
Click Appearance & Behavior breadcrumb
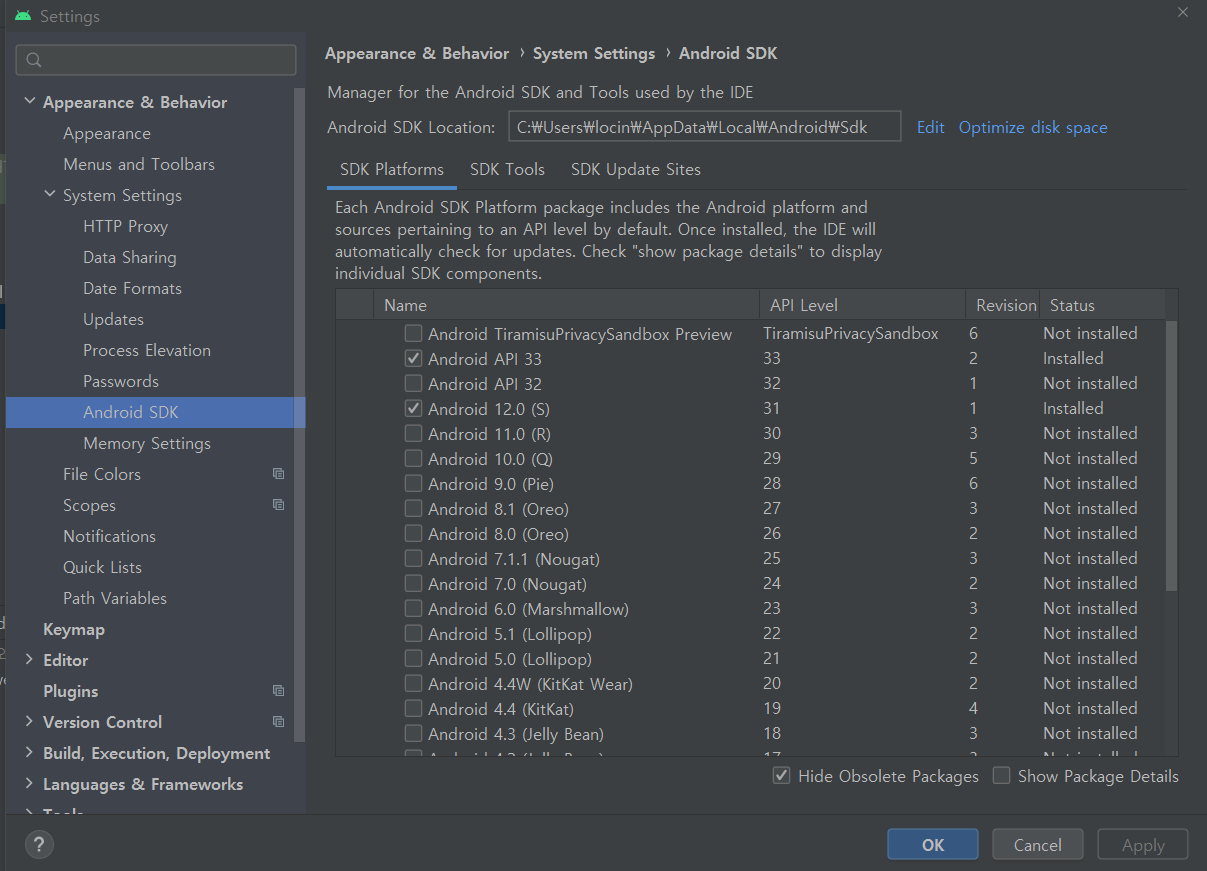(417, 54)
